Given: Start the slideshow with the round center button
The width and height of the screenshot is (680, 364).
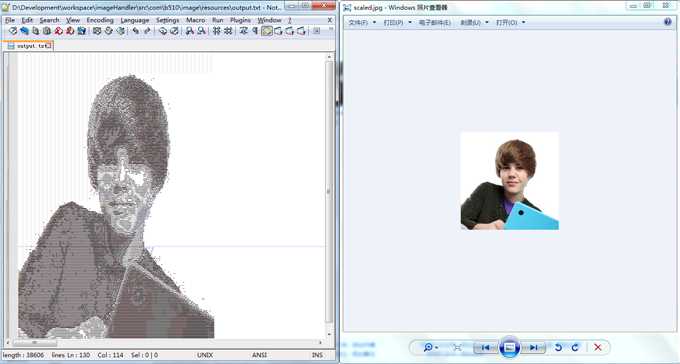Looking at the screenshot, I should 509,348.
